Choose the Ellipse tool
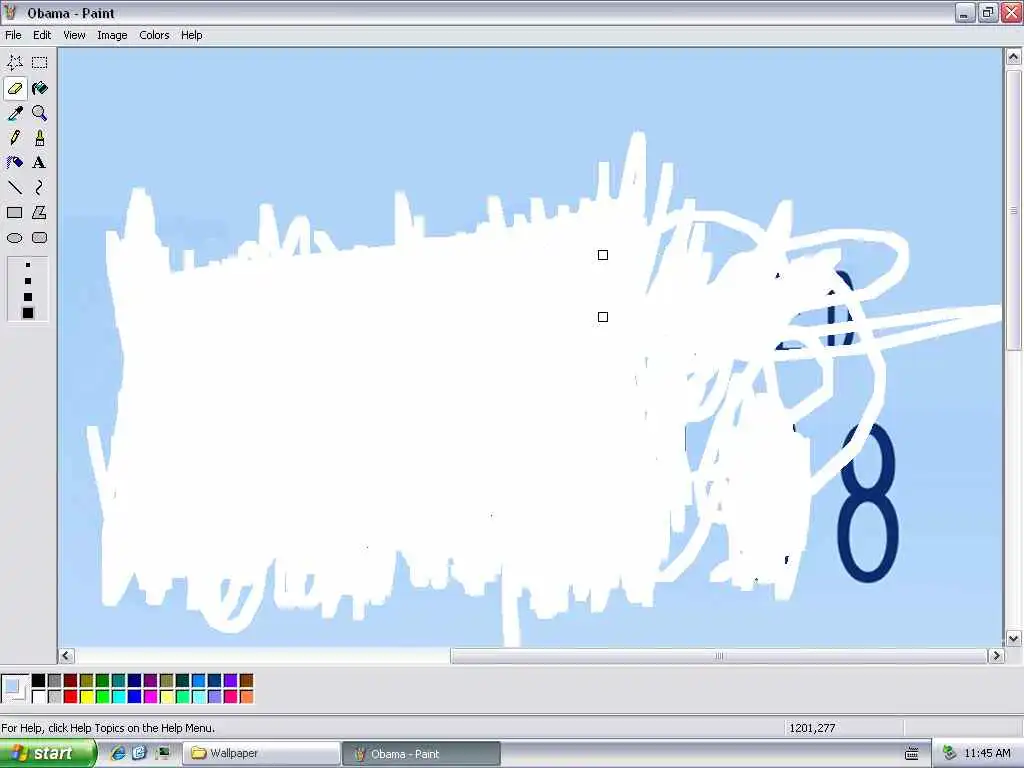This screenshot has width=1024, height=768. [15, 238]
